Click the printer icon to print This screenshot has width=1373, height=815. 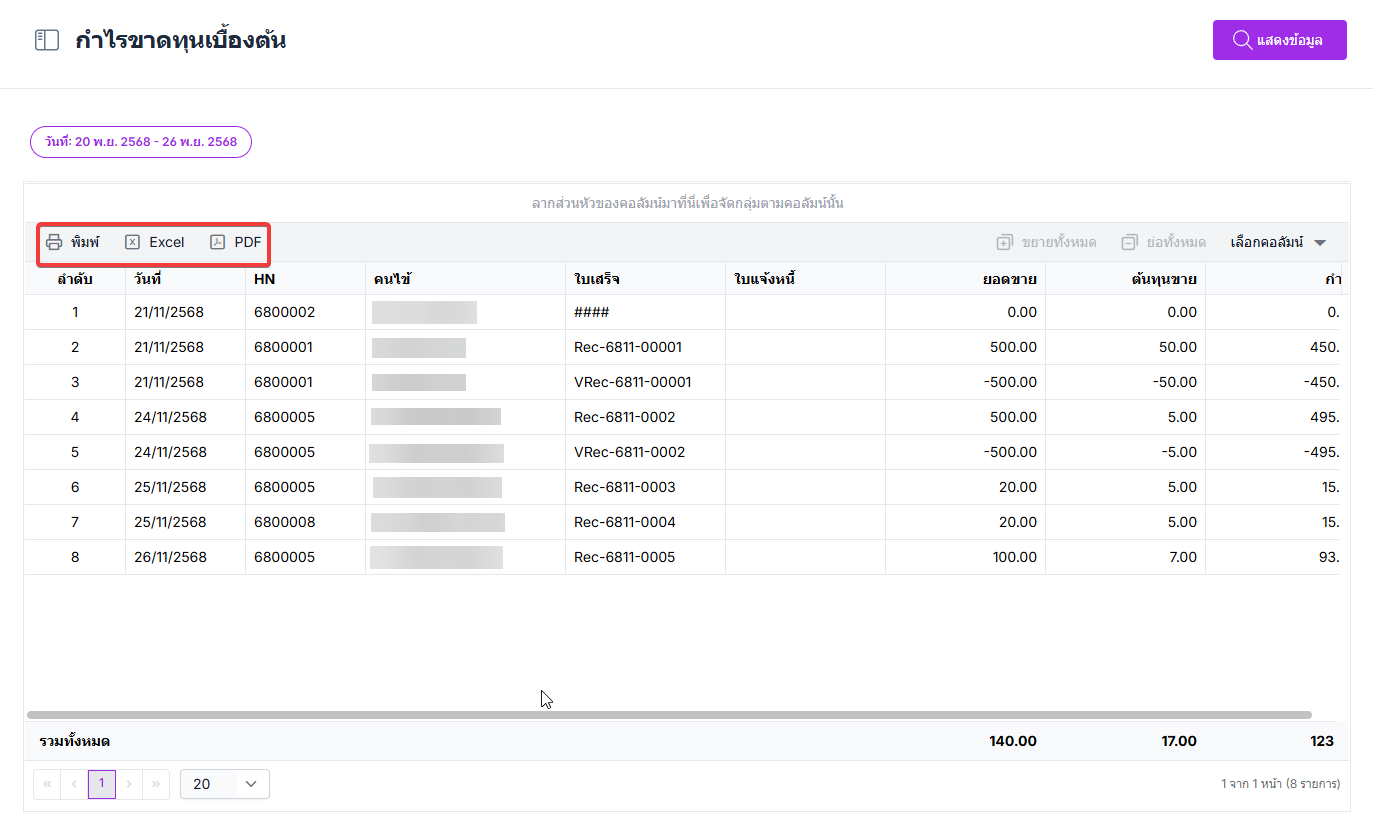click(54, 242)
